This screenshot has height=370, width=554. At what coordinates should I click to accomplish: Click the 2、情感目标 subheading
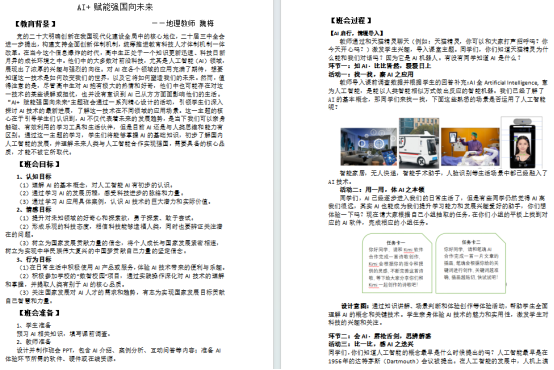click(34, 210)
